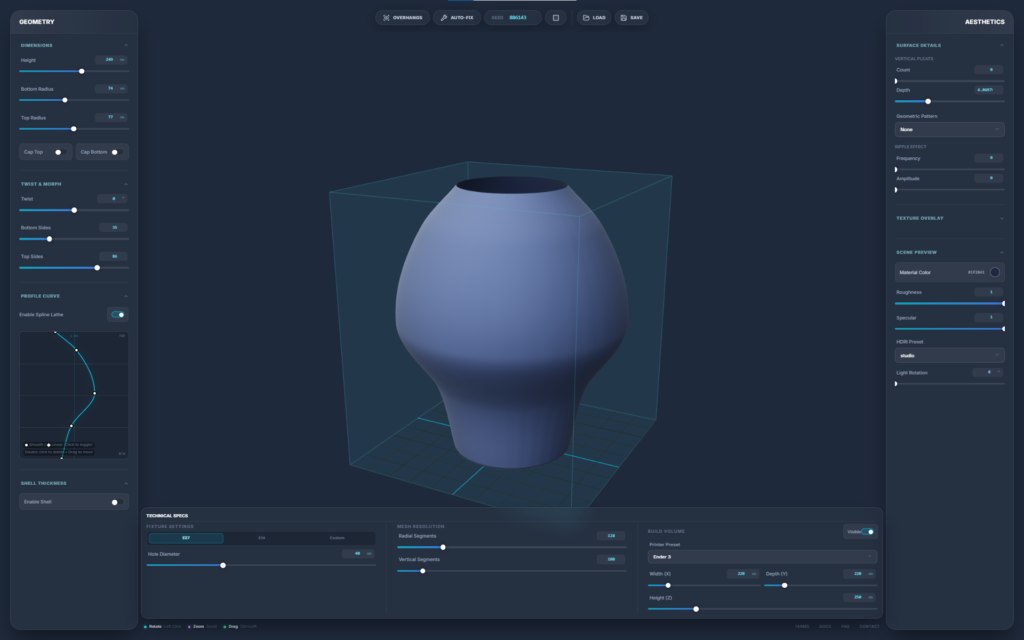Expand the Texture Overlay section
1024x640 pixels.
coord(1001,218)
